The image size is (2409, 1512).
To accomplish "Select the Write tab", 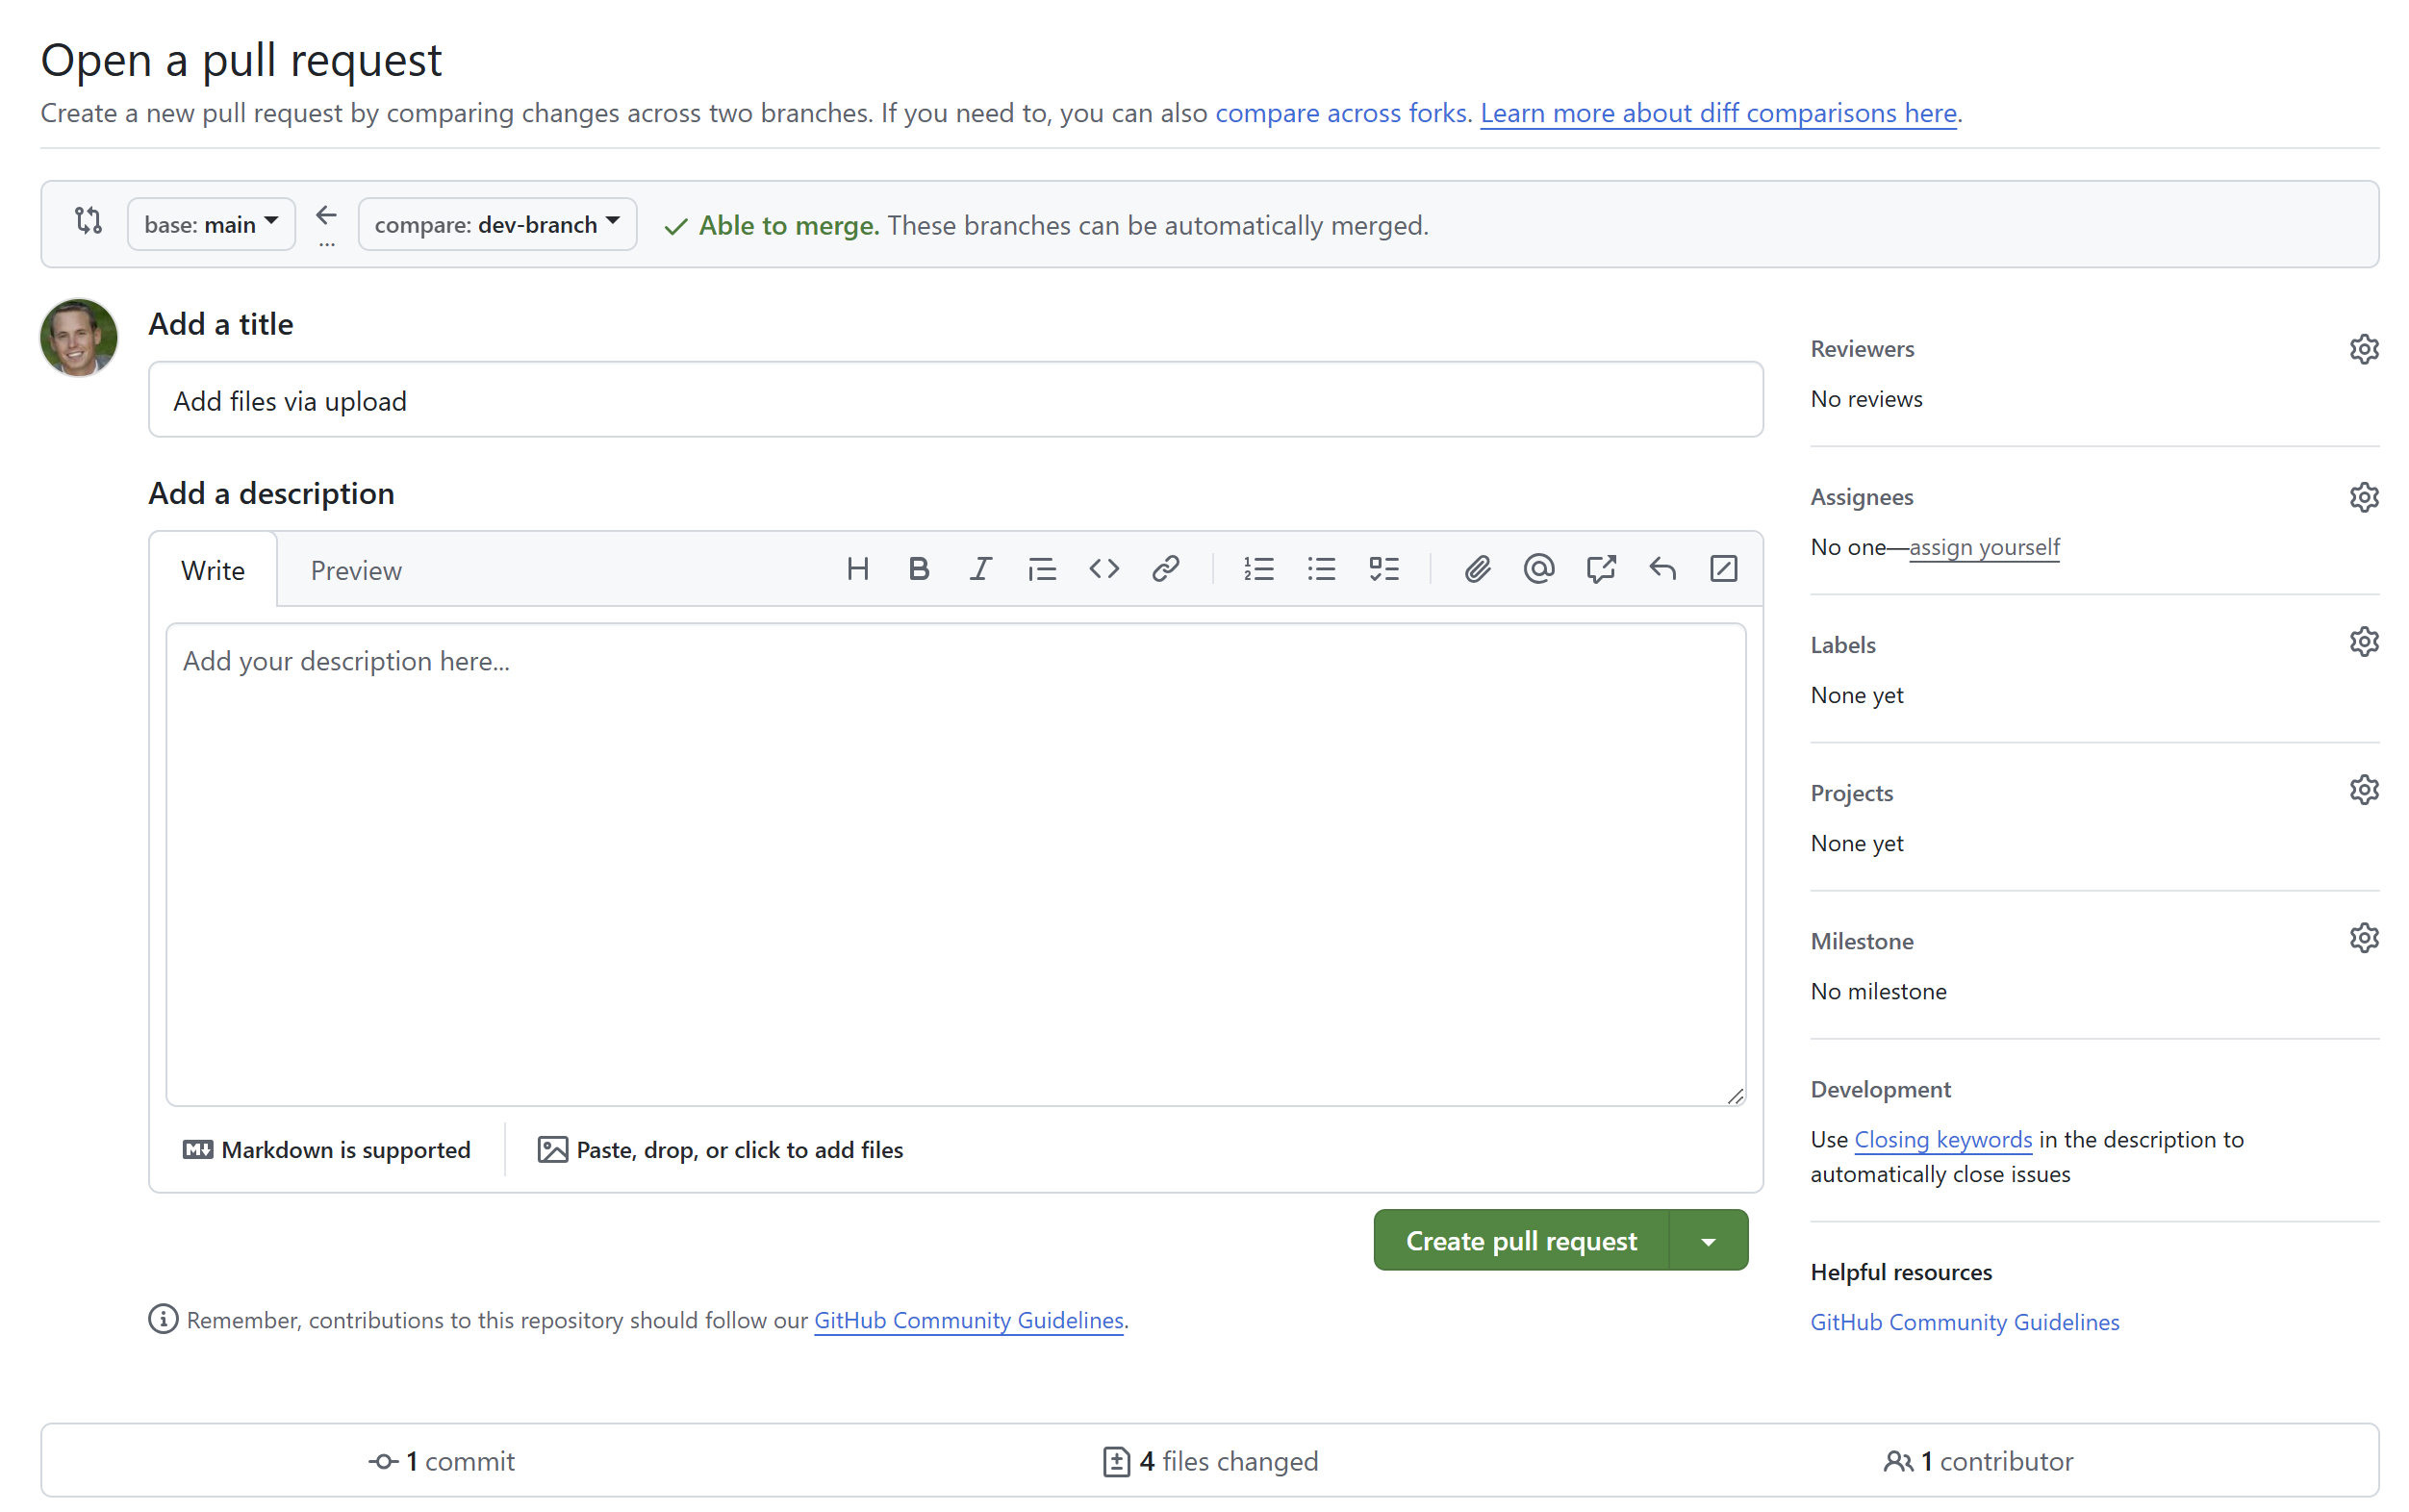I will (212, 570).
